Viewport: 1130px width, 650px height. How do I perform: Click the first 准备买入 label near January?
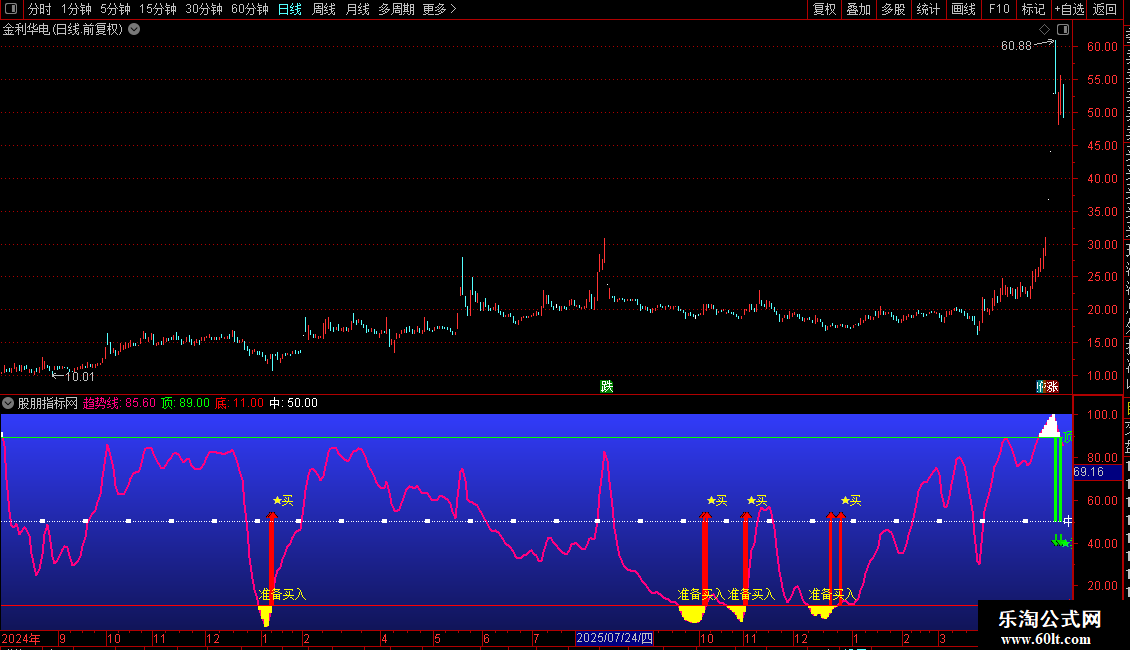click(x=282, y=595)
